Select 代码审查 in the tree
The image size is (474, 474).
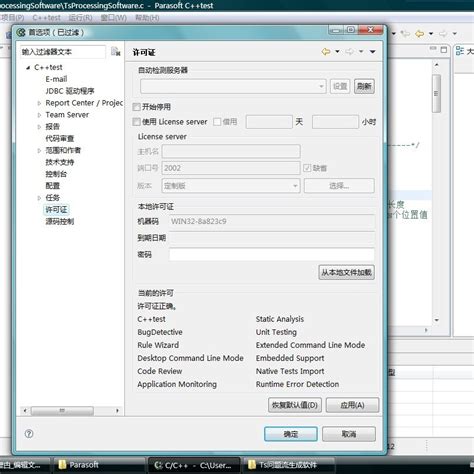click(60, 138)
